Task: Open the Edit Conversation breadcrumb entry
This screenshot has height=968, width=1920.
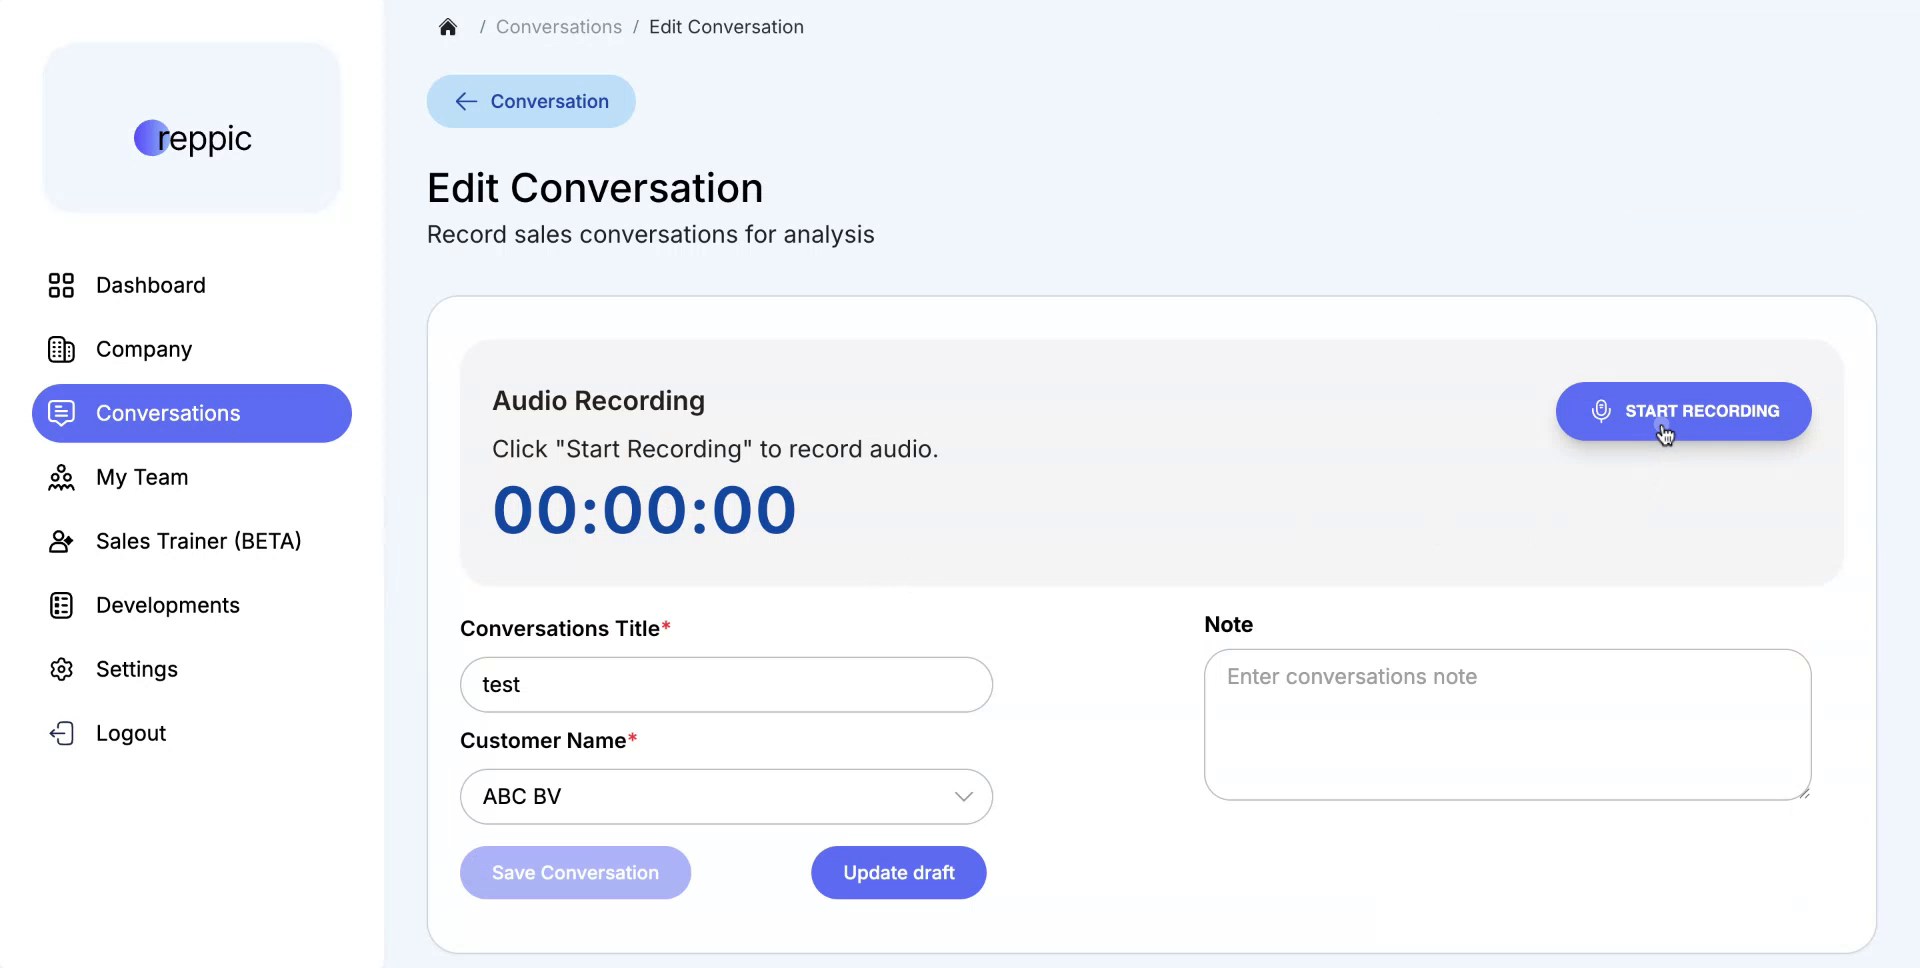Action: coord(726,26)
